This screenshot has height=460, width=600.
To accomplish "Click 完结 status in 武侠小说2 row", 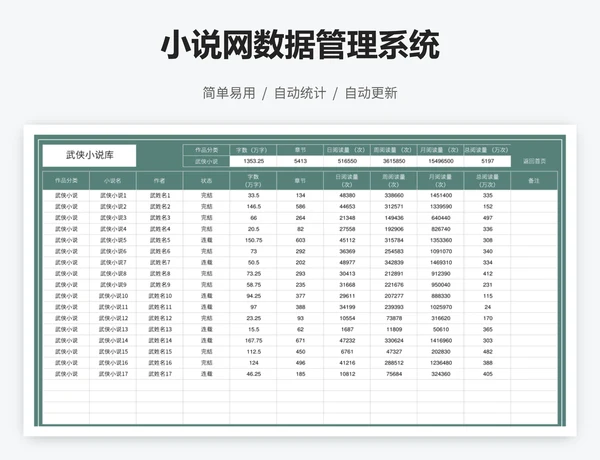I will (207, 207).
